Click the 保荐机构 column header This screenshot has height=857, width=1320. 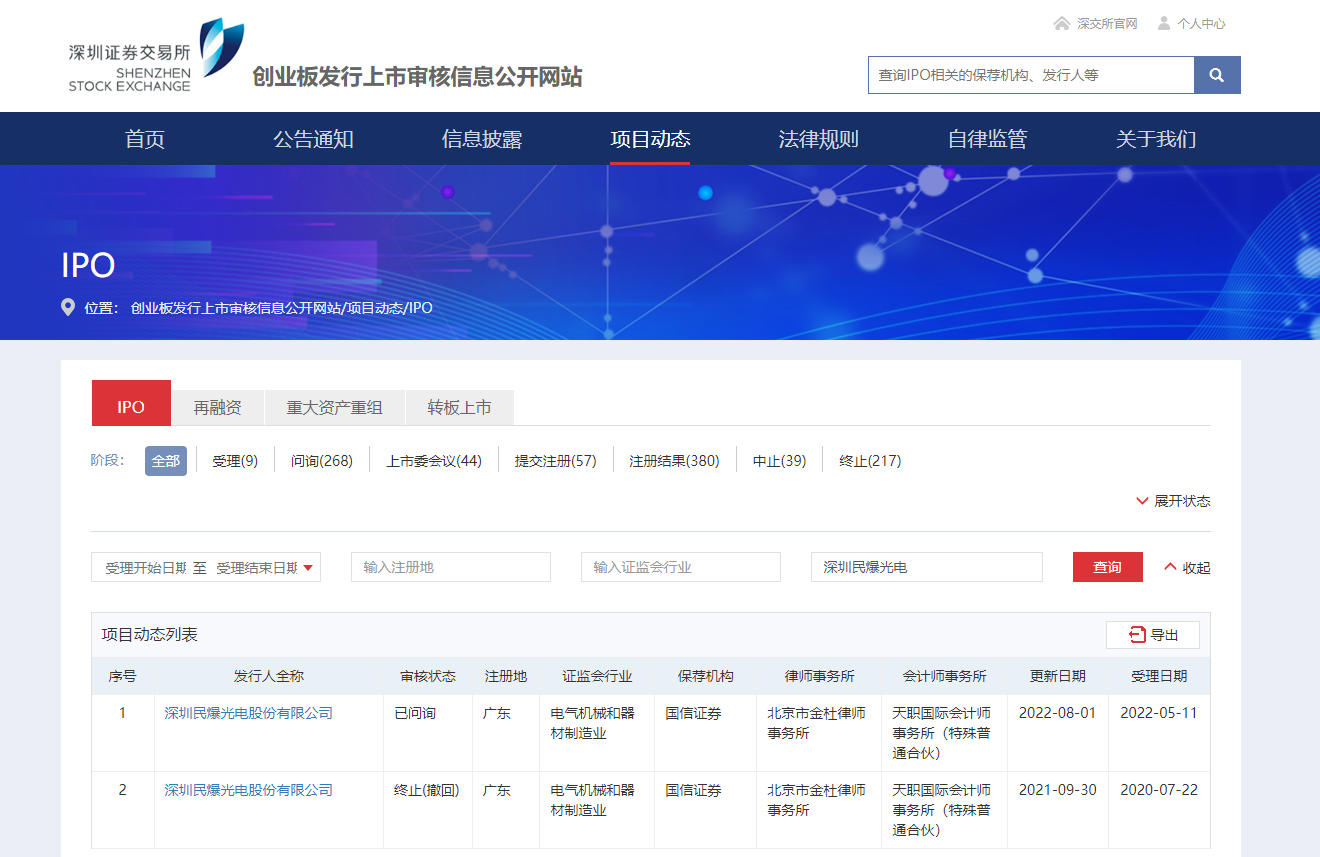705,676
